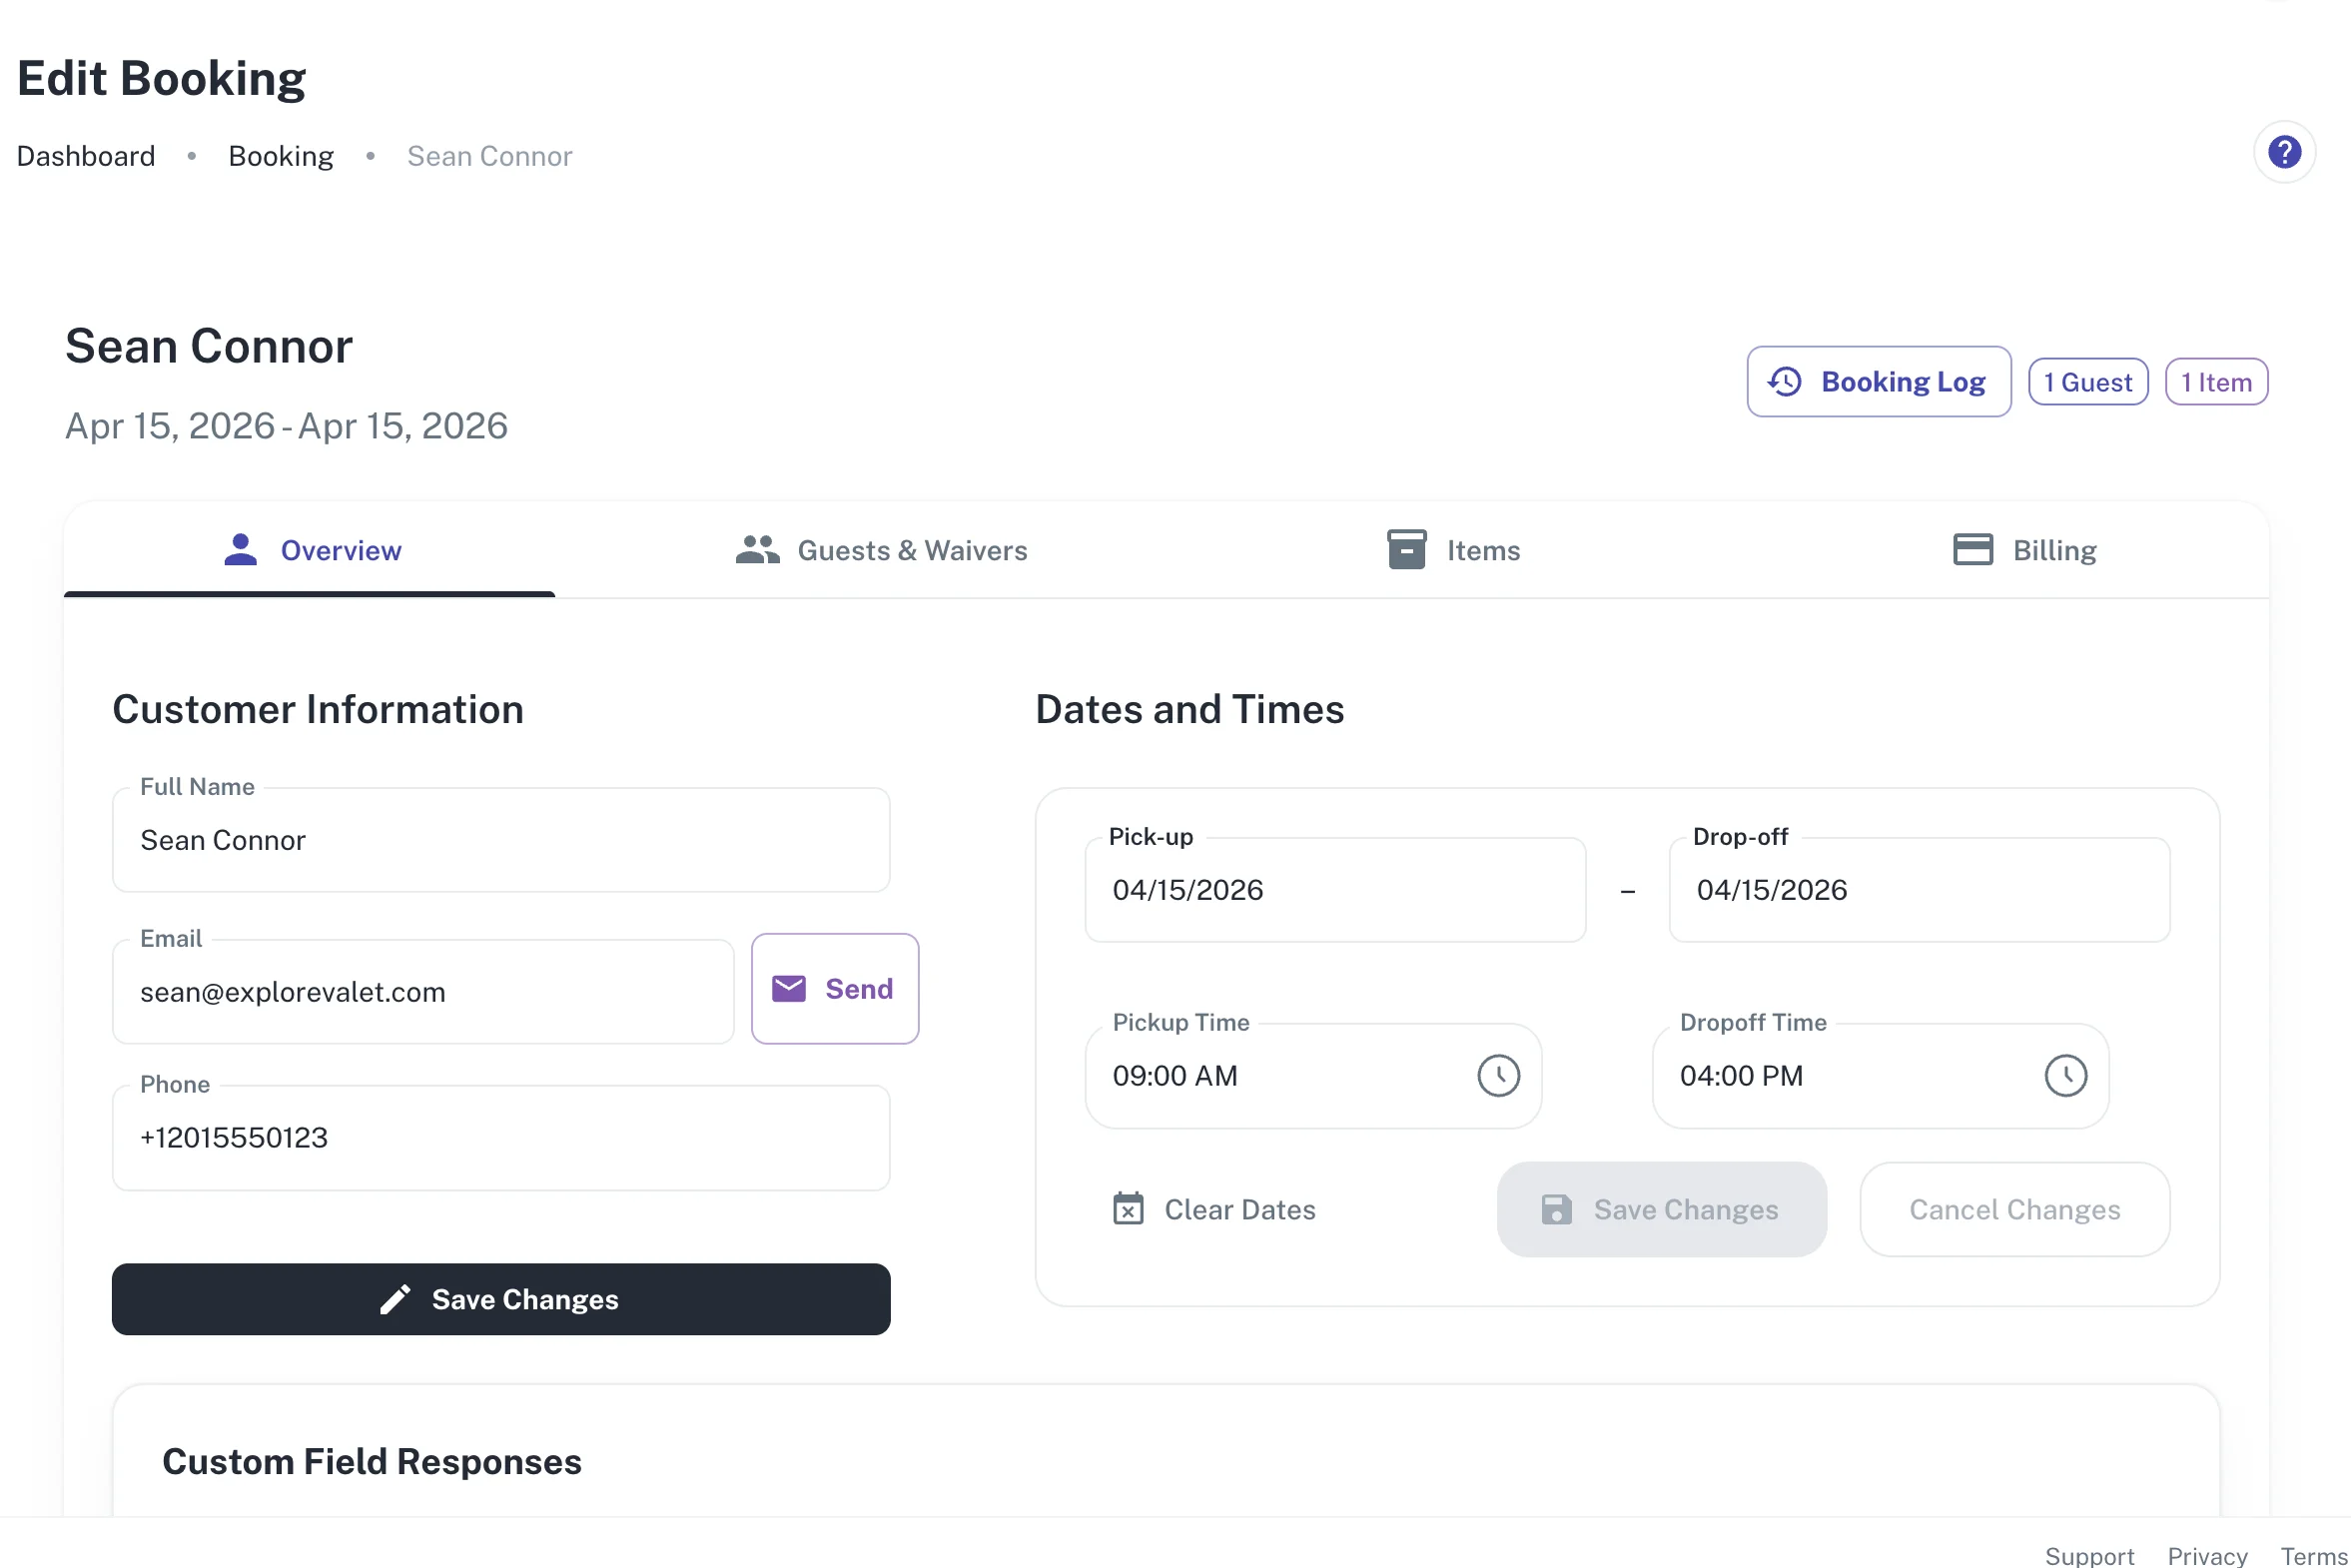2351x1568 pixels.
Task: Click the pencil icon on Save Changes
Action: pyautogui.click(x=396, y=1298)
